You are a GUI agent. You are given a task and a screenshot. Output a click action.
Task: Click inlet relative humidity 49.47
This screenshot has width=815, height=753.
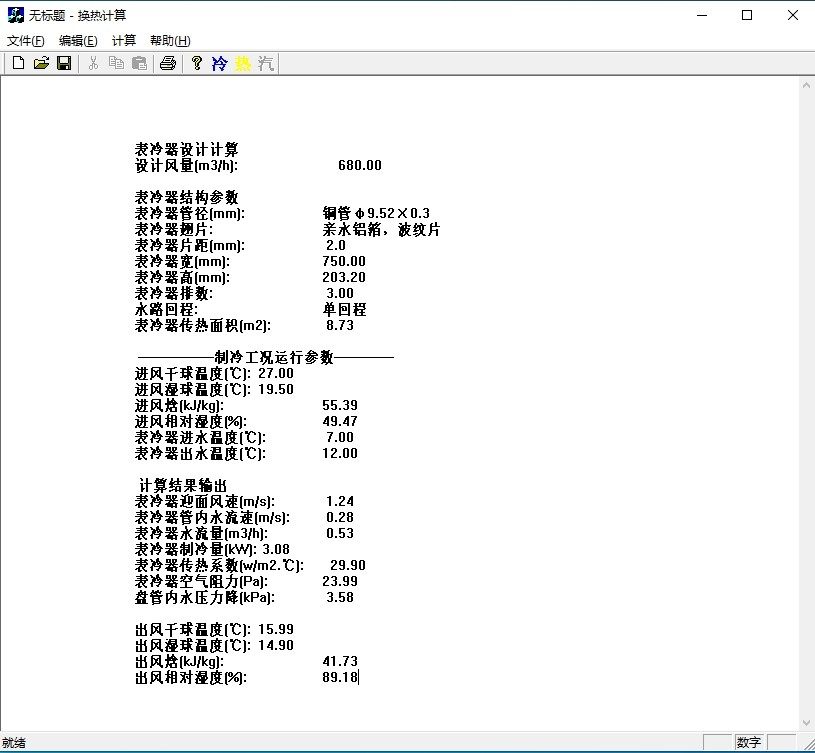[340, 421]
